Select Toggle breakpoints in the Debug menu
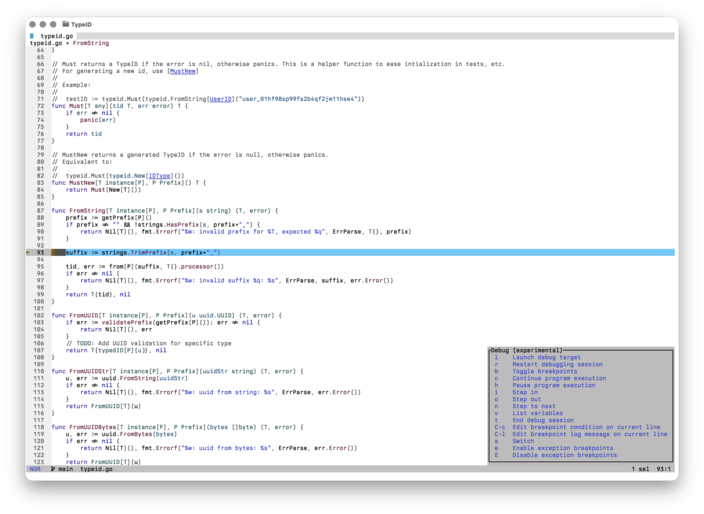 coord(545,371)
